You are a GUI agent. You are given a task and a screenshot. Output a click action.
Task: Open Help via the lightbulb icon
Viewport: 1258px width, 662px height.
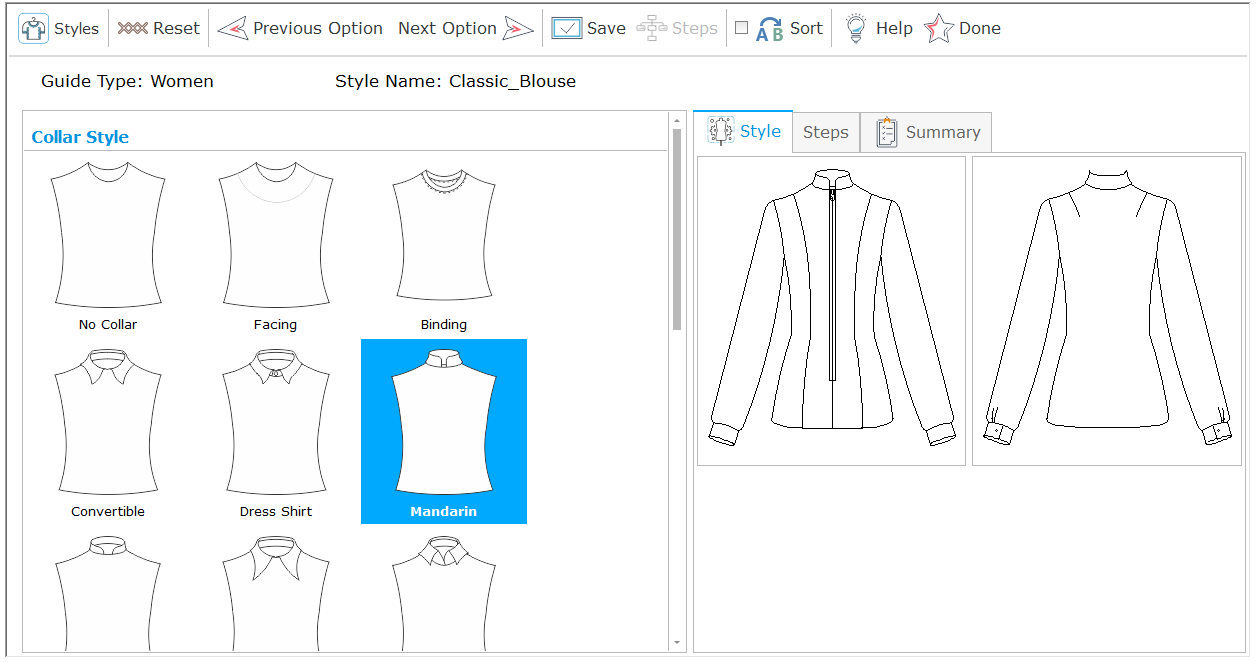pyautogui.click(x=856, y=28)
